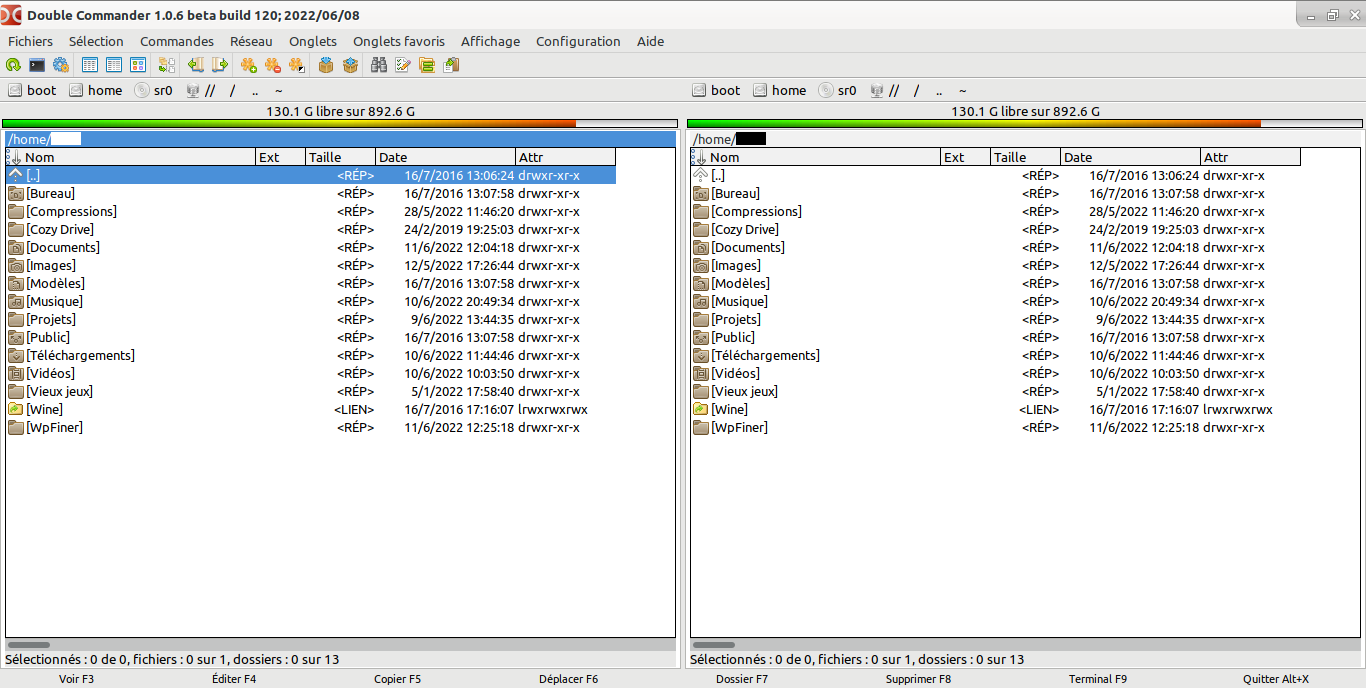Sort left panel by Date column
Viewport: 1366px width, 688px height.
tap(446, 157)
